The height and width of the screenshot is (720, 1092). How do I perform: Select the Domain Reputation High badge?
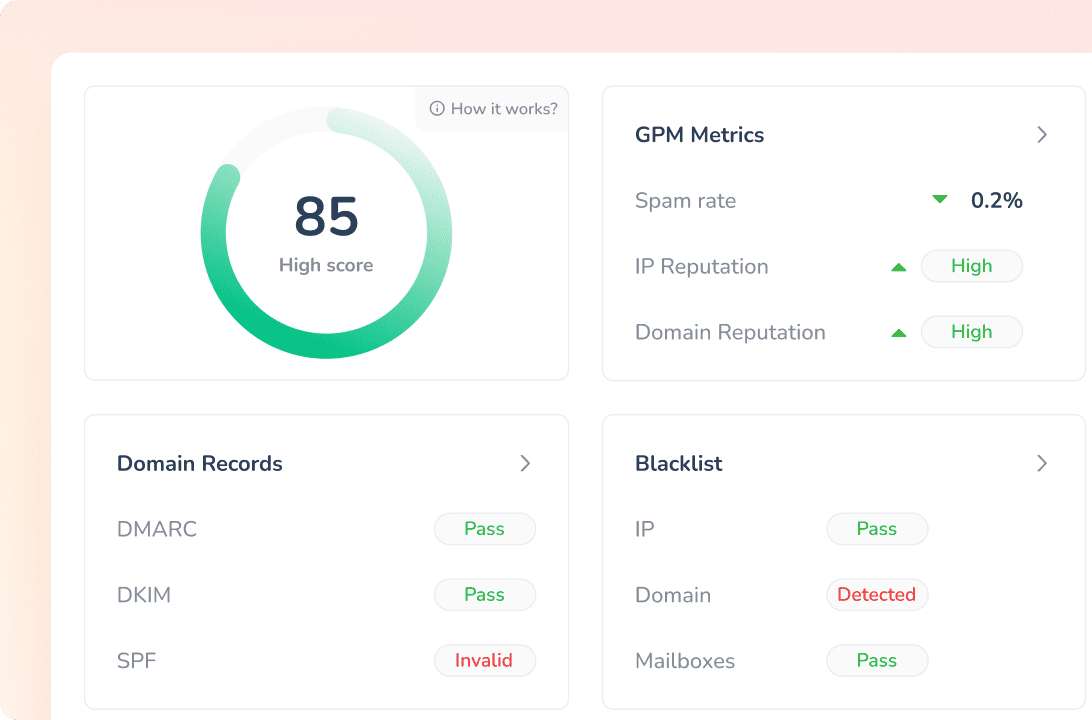(x=972, y=331)
